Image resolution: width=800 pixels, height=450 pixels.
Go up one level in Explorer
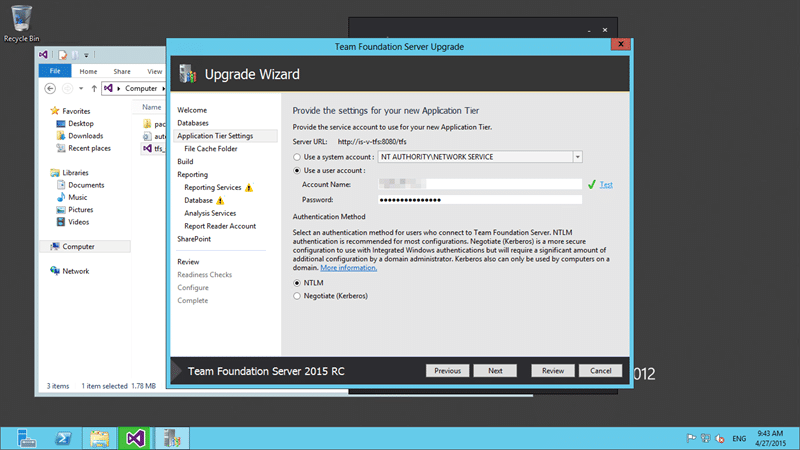(x=94, y=88)
